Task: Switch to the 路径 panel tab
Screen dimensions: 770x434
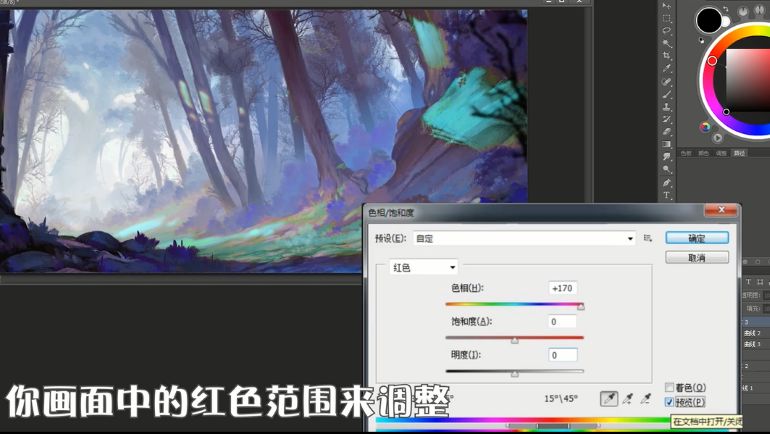Action: click(739, 153)
